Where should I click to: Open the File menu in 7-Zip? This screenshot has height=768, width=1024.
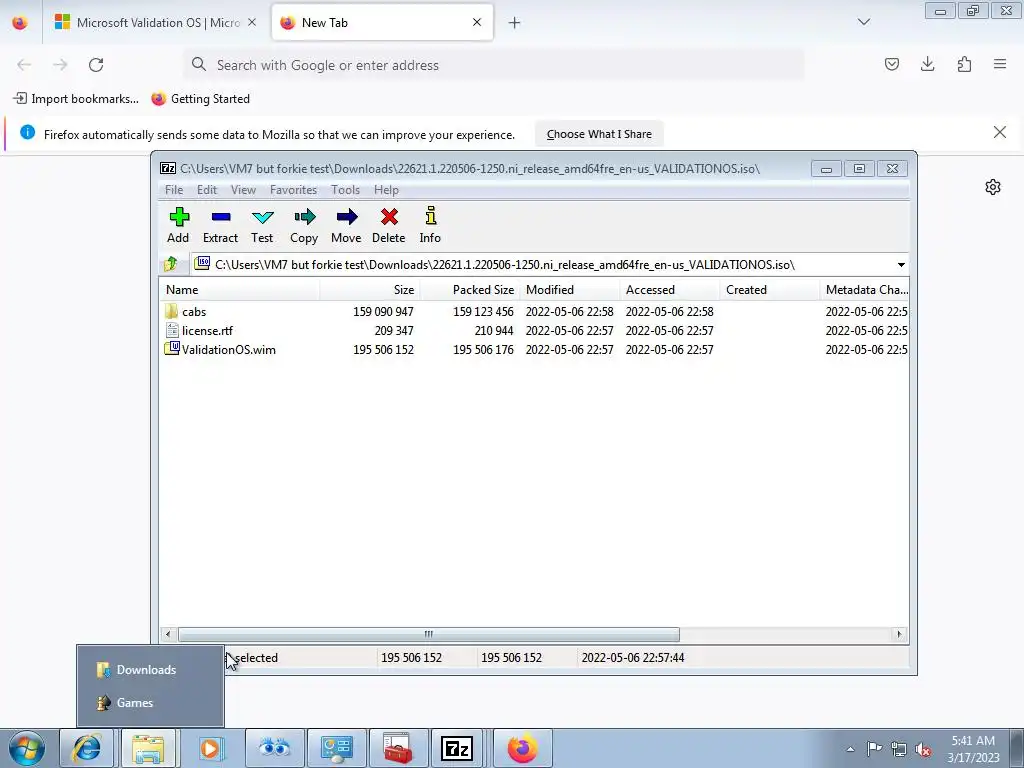tap(174, 189)
